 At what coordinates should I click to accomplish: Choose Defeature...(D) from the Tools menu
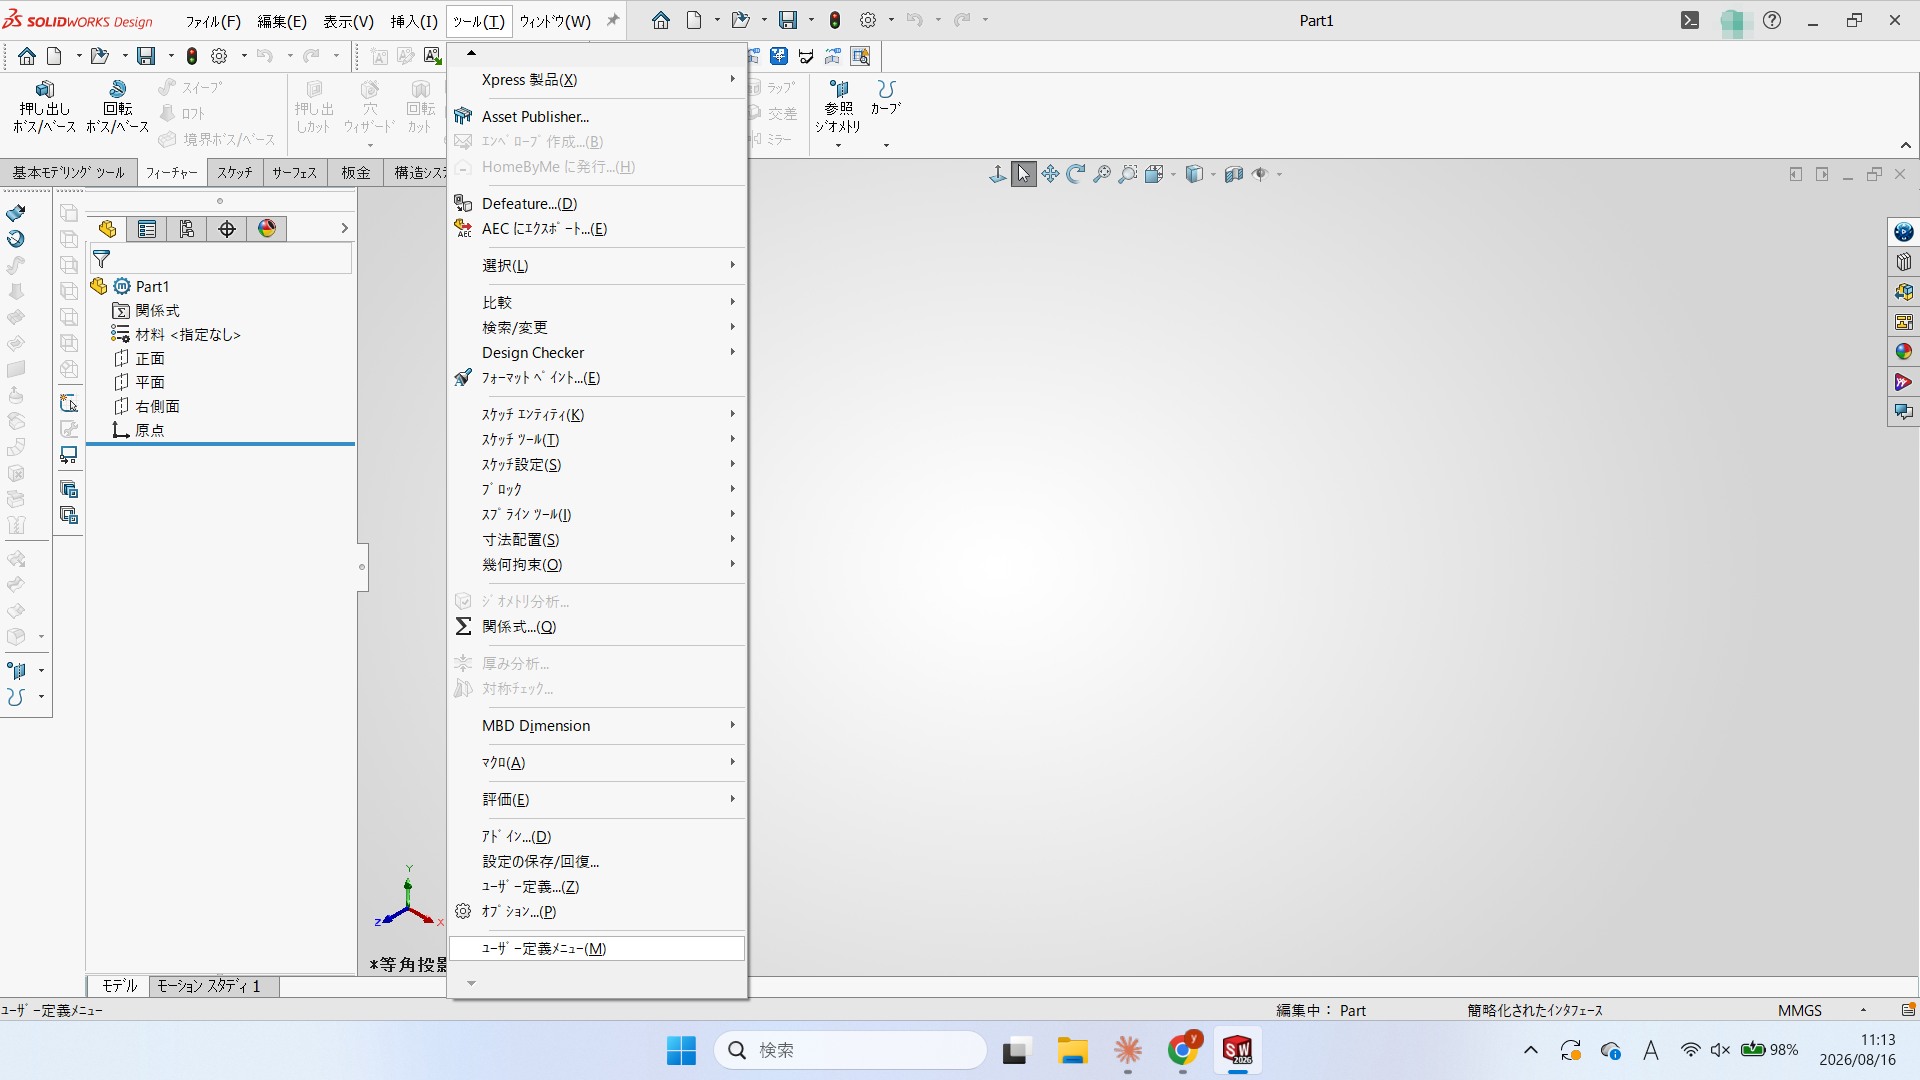pyautogui.click(x=597, y=204)
